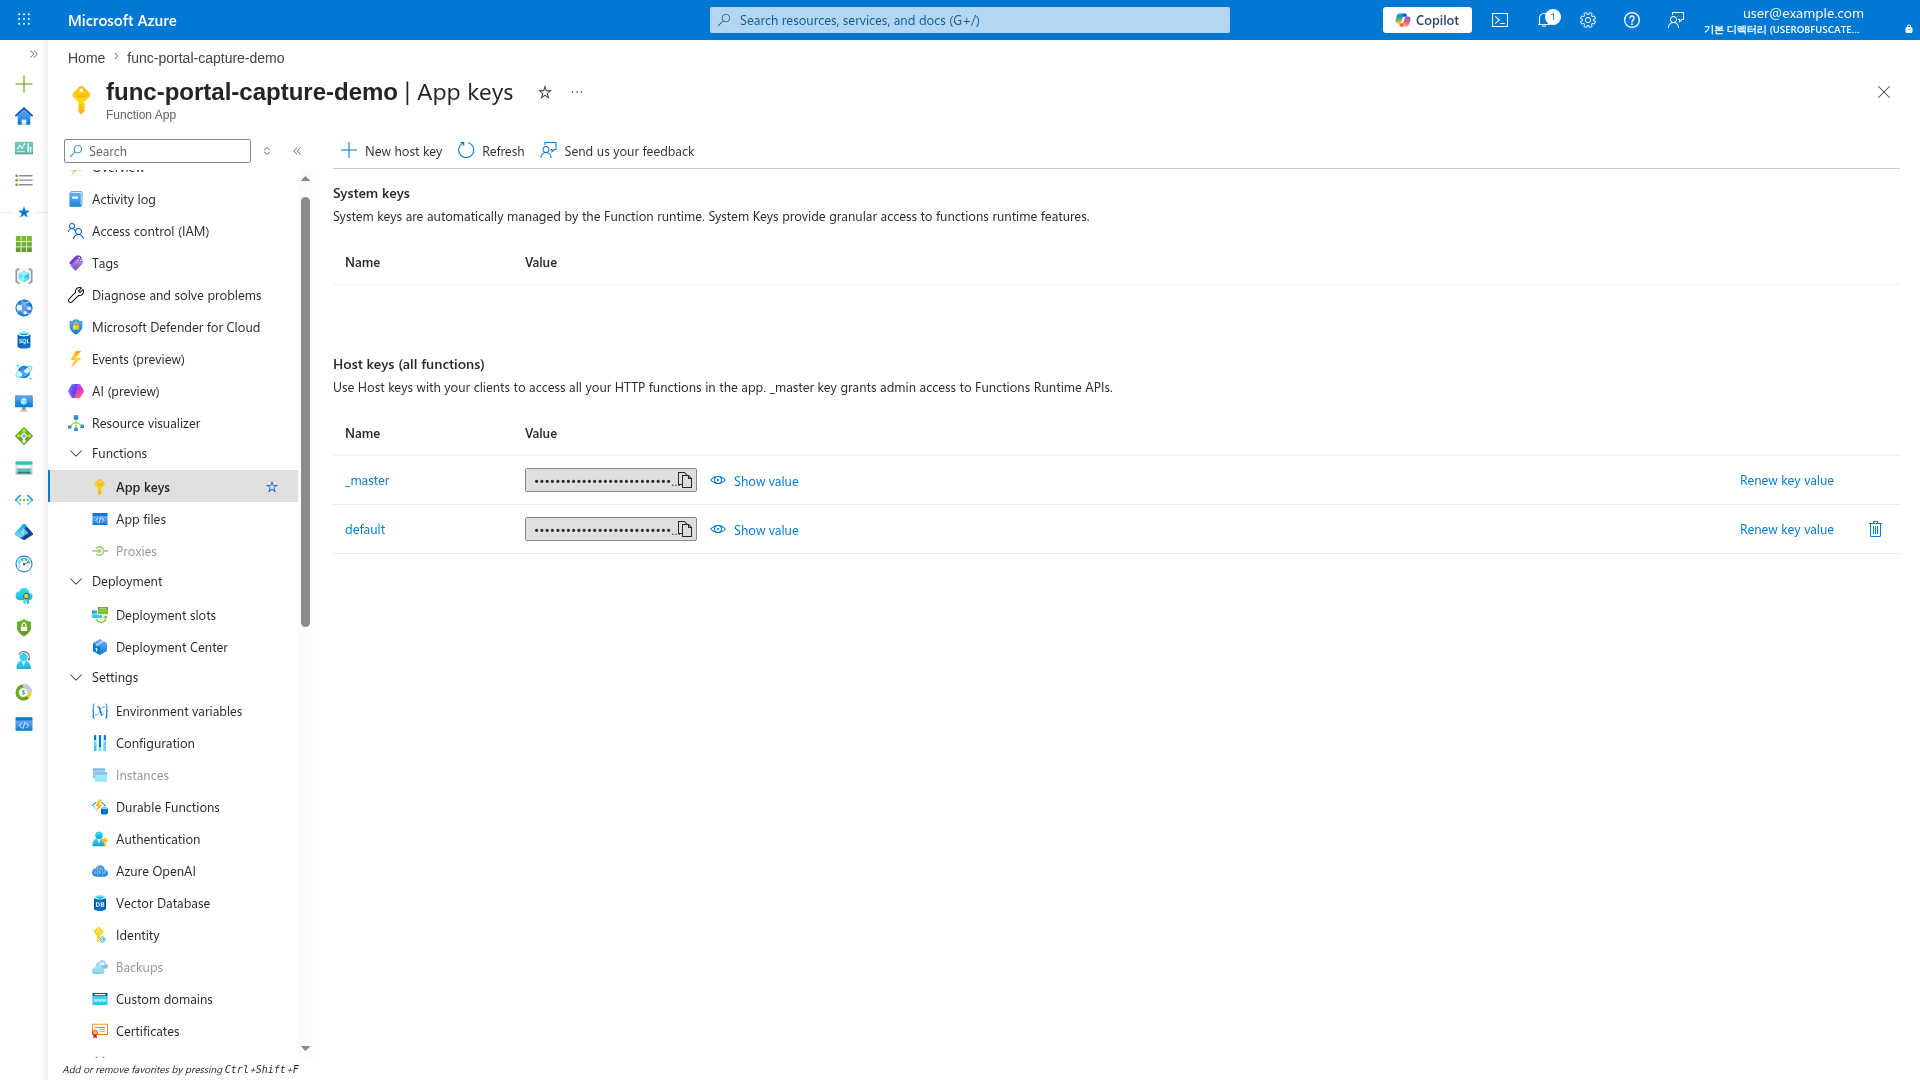This screenshot has width=1920, height=1080.
Task: Open Deployment Center
Action: point(174,647)
